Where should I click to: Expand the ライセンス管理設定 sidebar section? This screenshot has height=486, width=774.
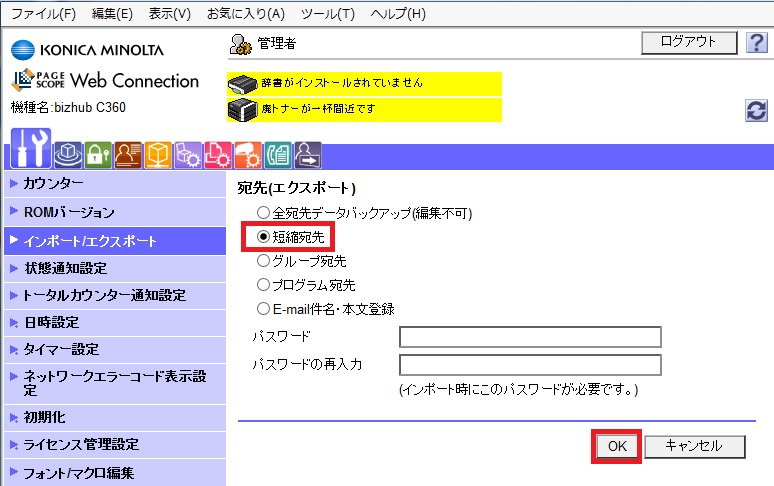81,445
